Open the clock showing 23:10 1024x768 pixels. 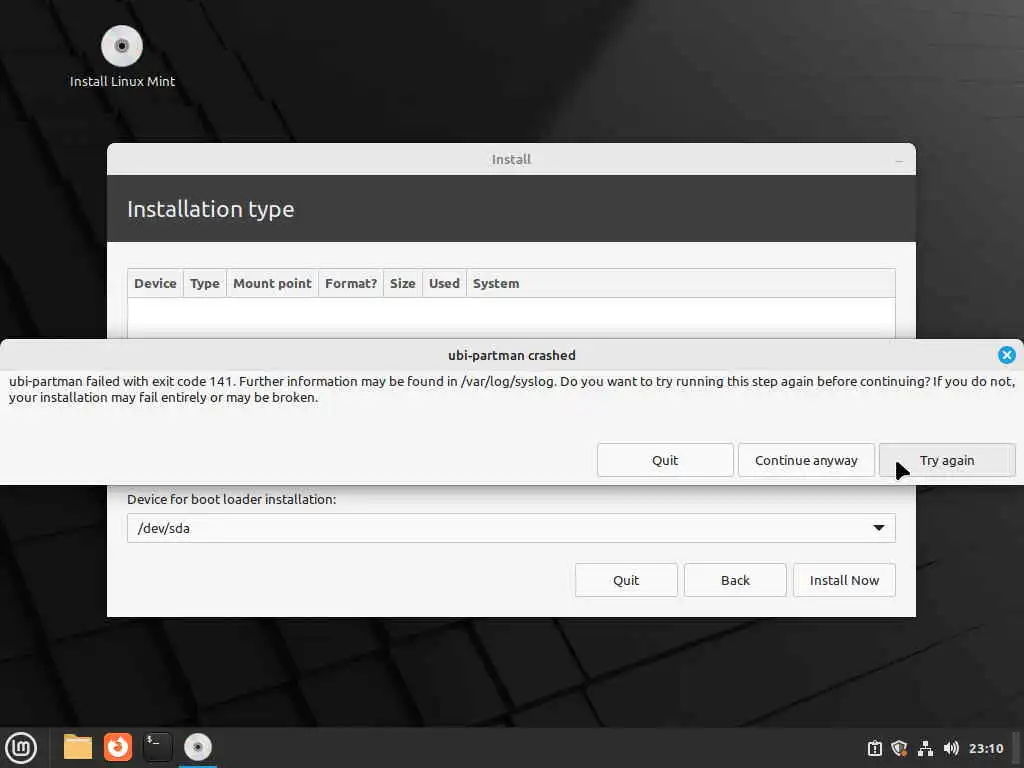tap(985, 748)
